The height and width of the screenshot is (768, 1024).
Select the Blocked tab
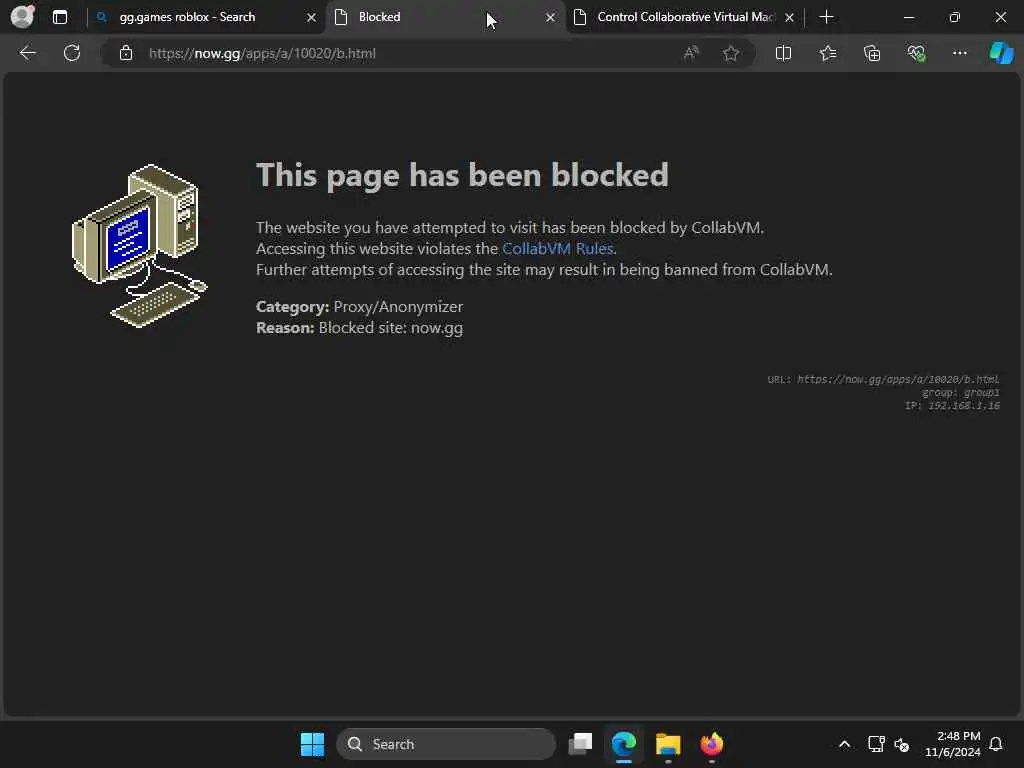(444, 17)
